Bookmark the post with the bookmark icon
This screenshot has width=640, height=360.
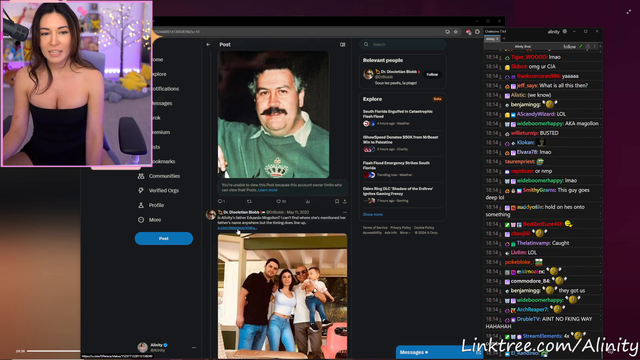337,201
